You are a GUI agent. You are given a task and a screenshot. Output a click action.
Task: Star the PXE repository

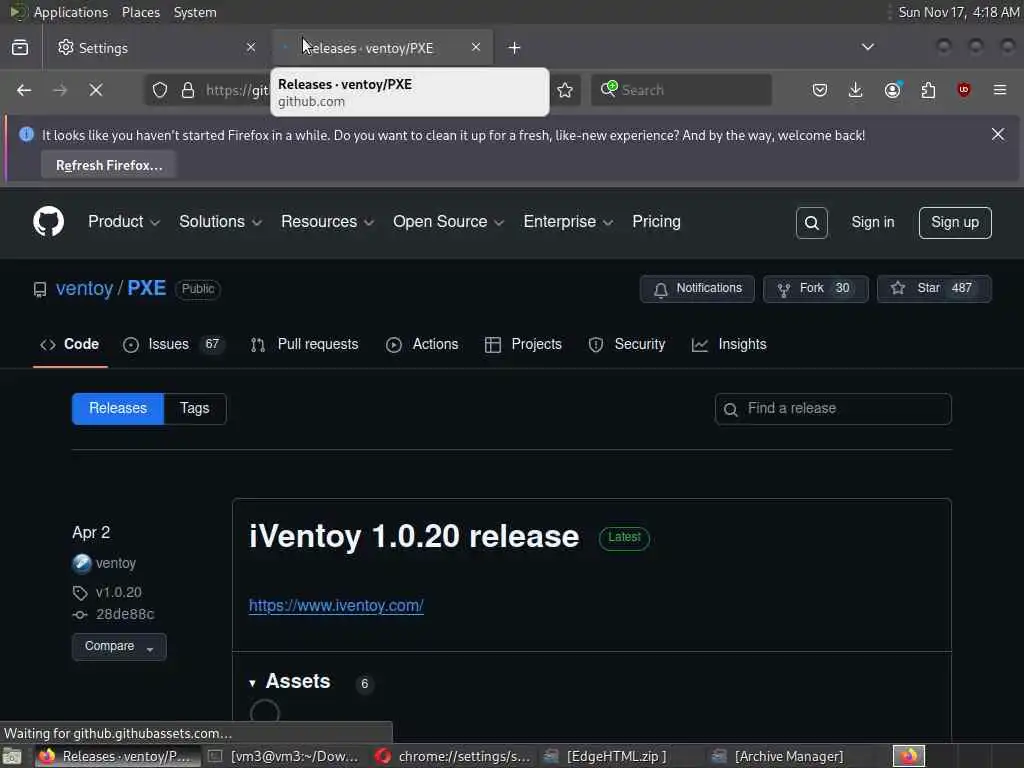(934, 289)
